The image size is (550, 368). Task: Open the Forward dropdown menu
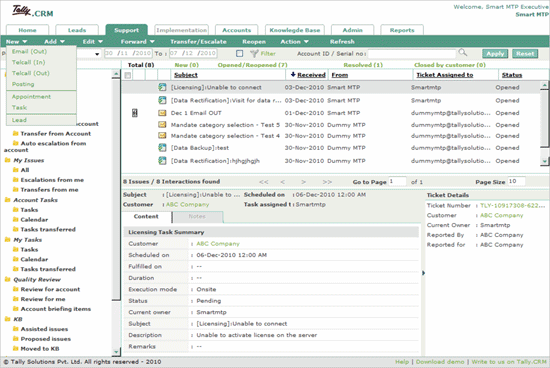138,41
